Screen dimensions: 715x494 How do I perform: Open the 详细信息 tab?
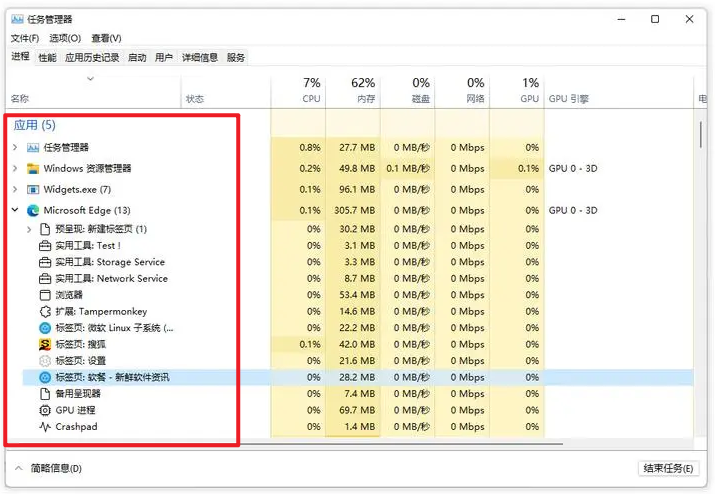200,57
